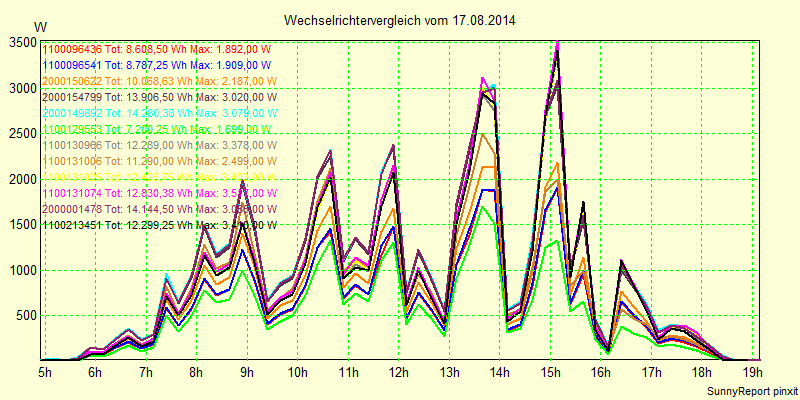Click the x-axis label 19h

coord(753,371)
